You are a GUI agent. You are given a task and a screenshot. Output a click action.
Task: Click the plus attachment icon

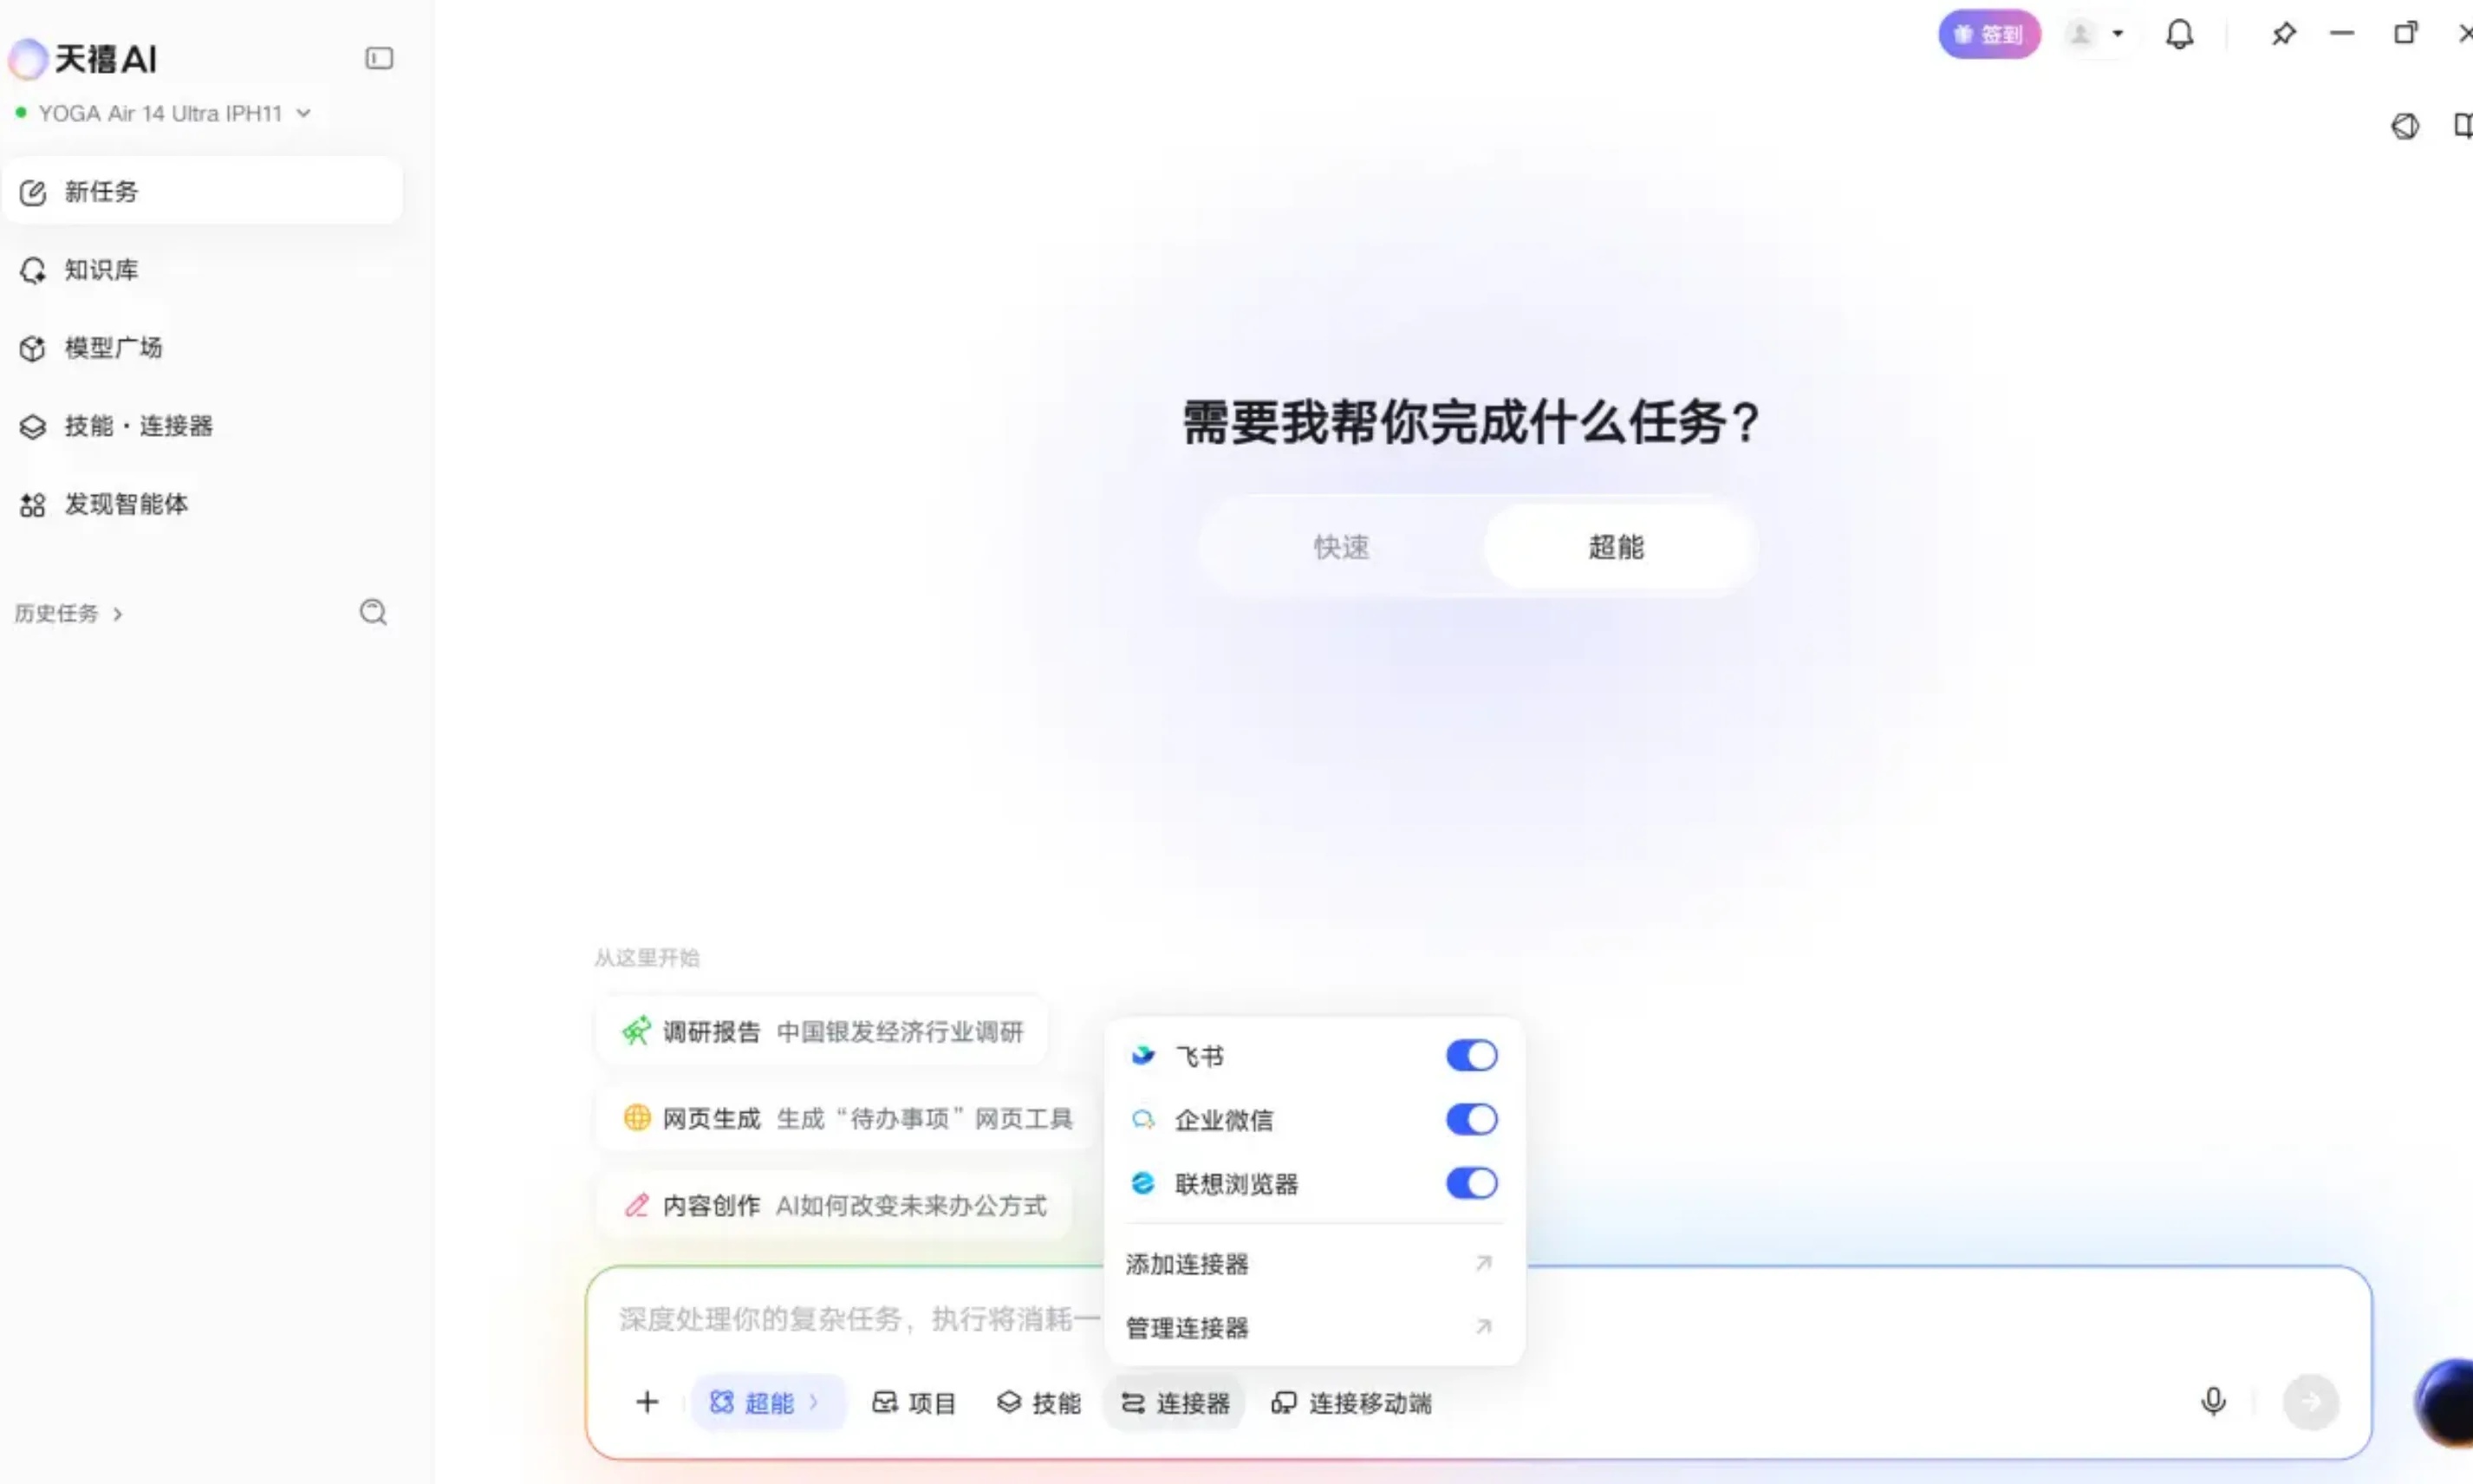[647, 1402]
